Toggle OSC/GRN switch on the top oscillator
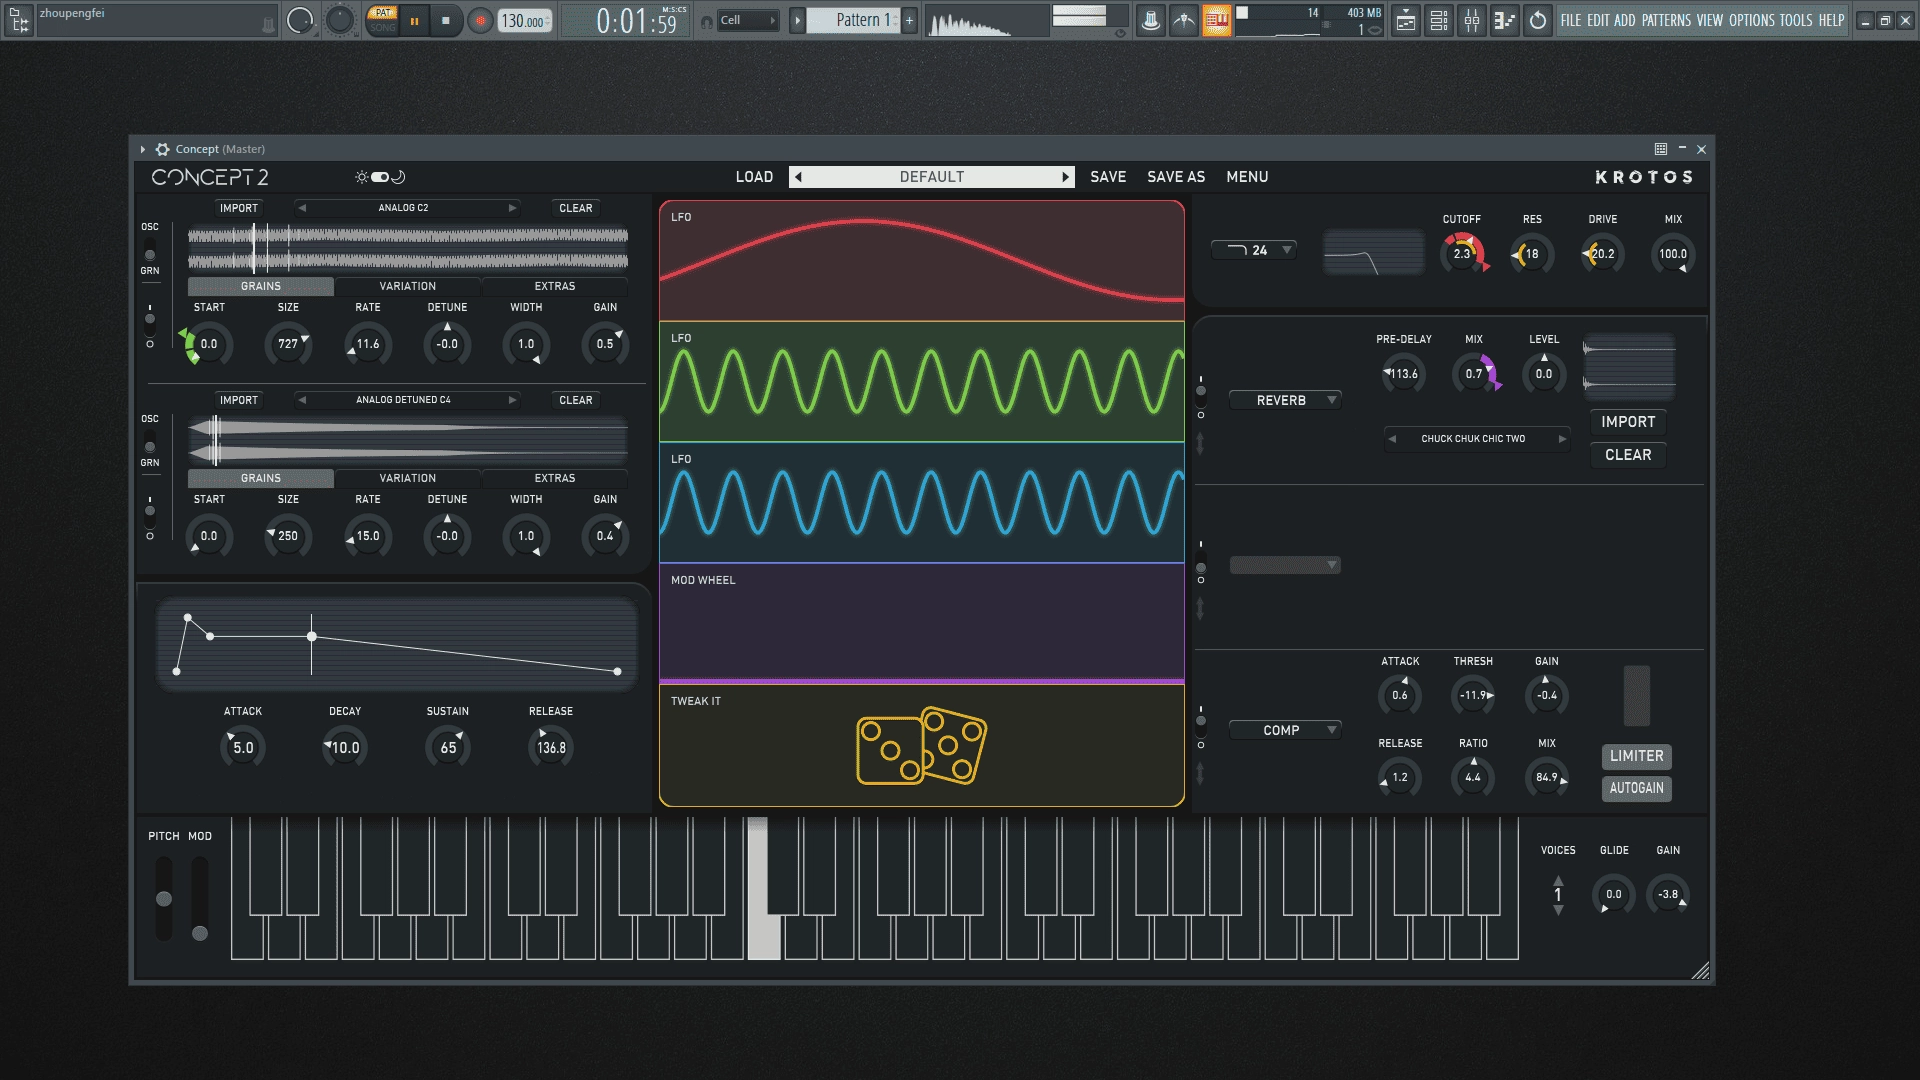 (150, 248)
